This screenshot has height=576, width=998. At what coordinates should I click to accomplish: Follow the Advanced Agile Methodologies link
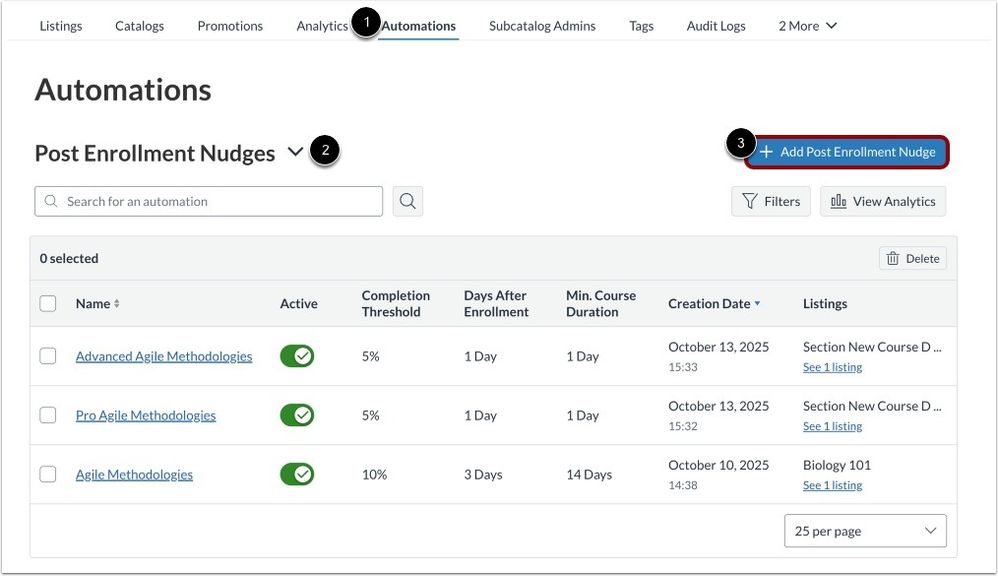tap(163, 355)
